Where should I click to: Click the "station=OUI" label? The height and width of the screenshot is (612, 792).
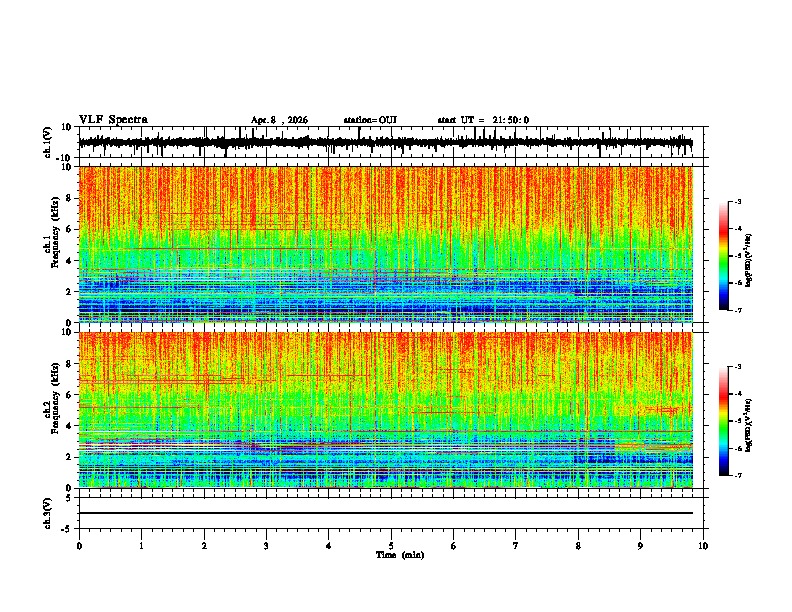pos(370,120)
